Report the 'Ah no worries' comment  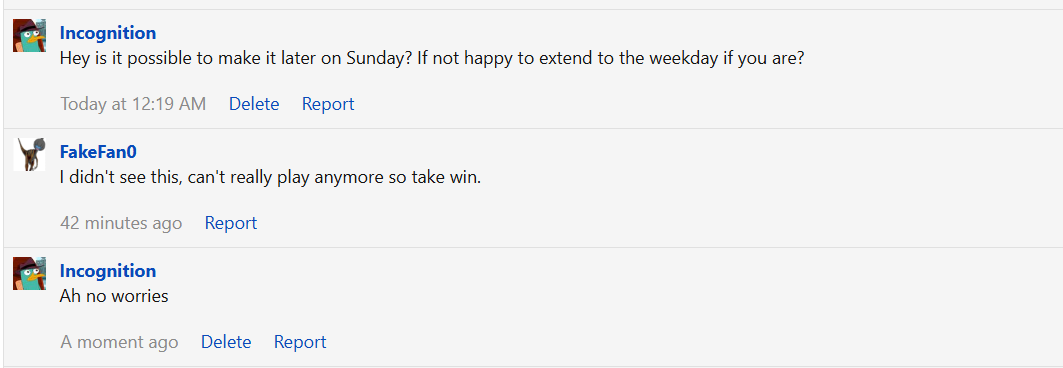pyautogui.click(x=300, y=342)
